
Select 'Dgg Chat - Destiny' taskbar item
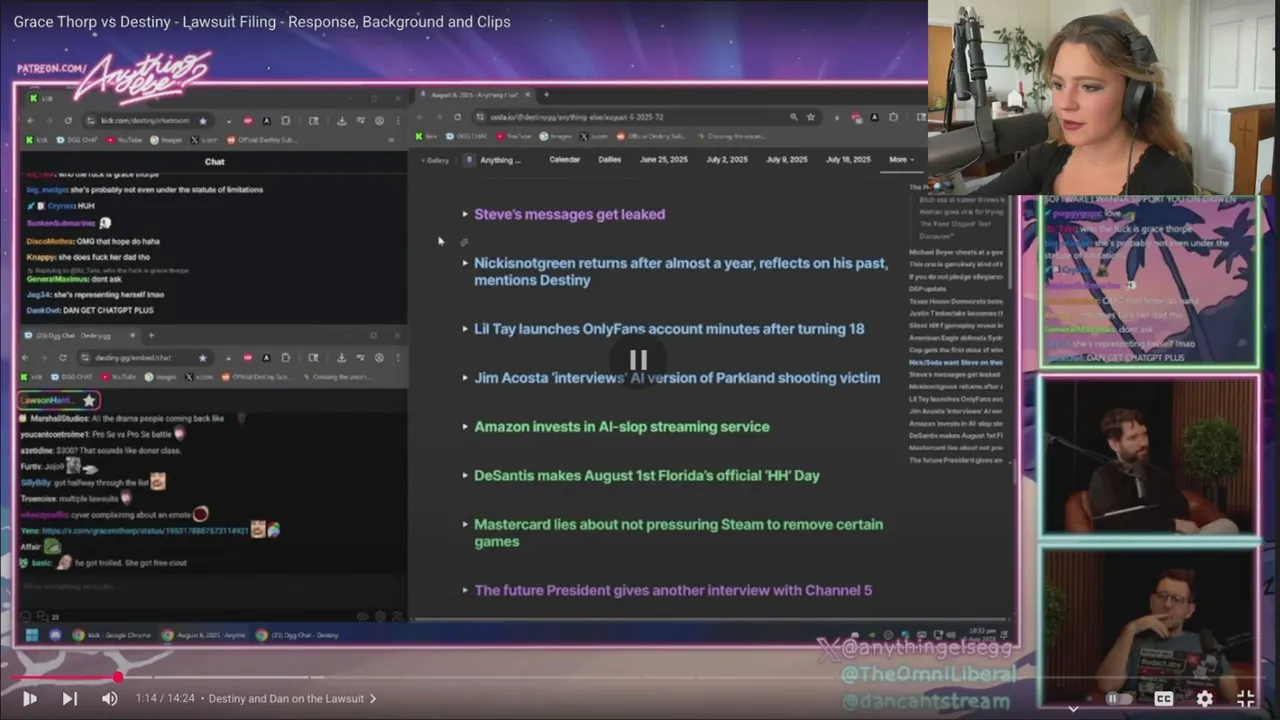pyautogui.click(x=297, y=635)
